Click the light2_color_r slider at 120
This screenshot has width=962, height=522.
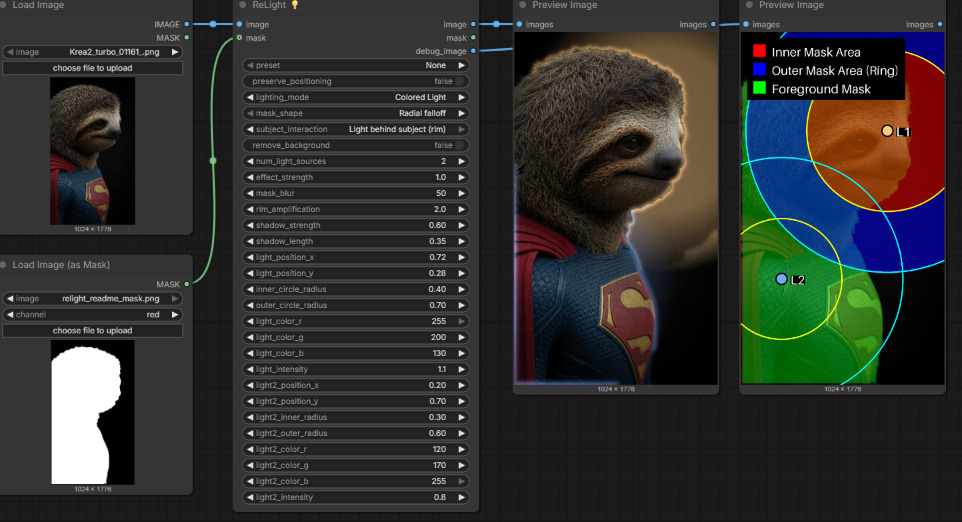pos(356,449)
